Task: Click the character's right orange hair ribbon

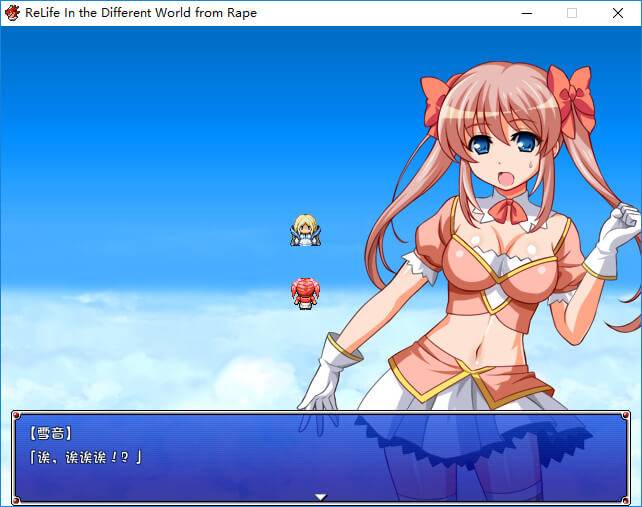Action: (570, 98)
